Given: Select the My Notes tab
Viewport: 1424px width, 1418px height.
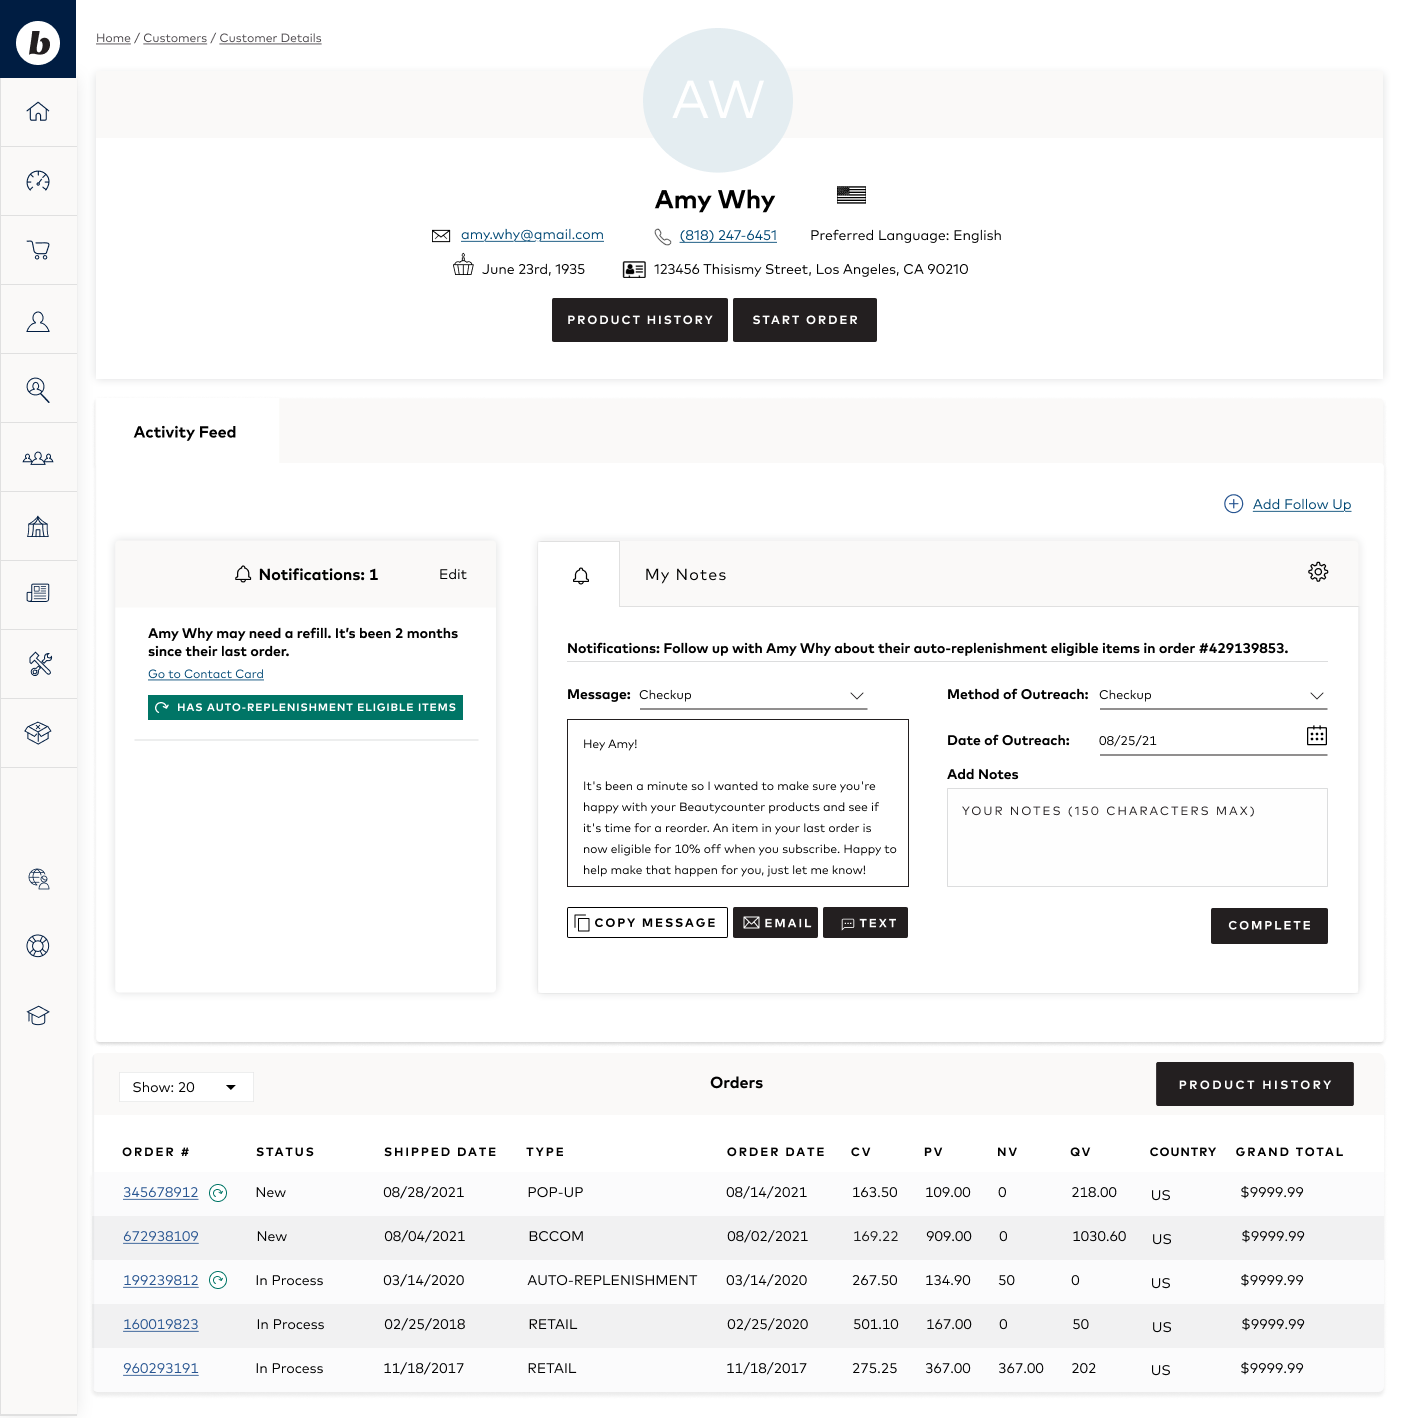Looking at the screenshot, I should pos(686,575).
